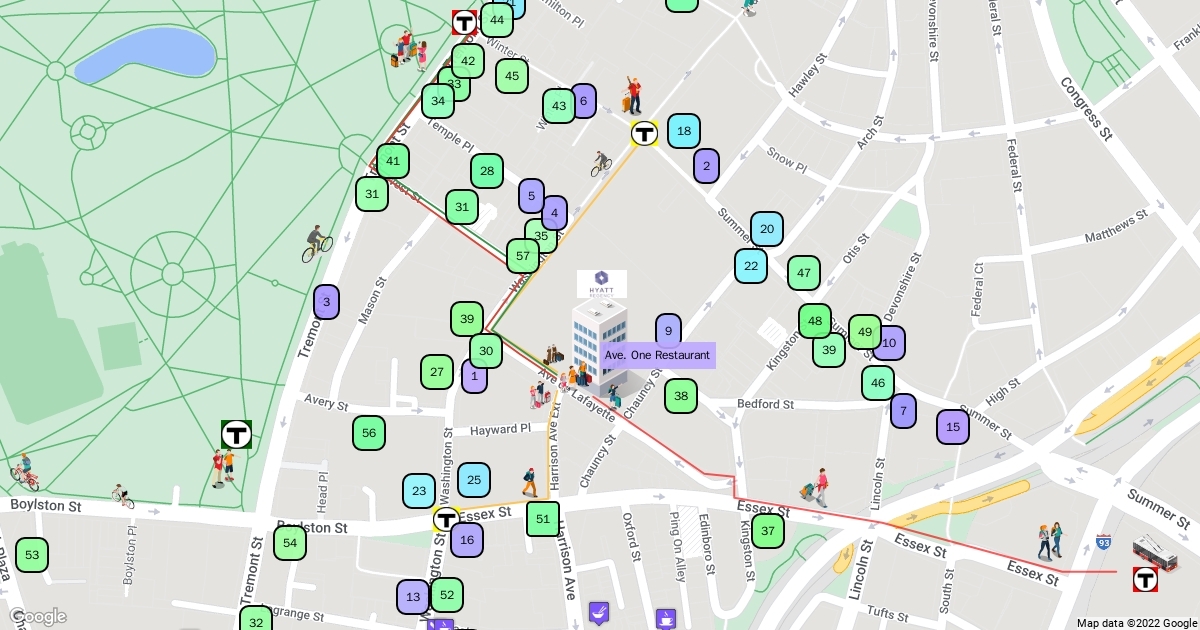This screenshot has height=630, width=1200.
Task: Open green marker number 37
Action: (767, 531)
